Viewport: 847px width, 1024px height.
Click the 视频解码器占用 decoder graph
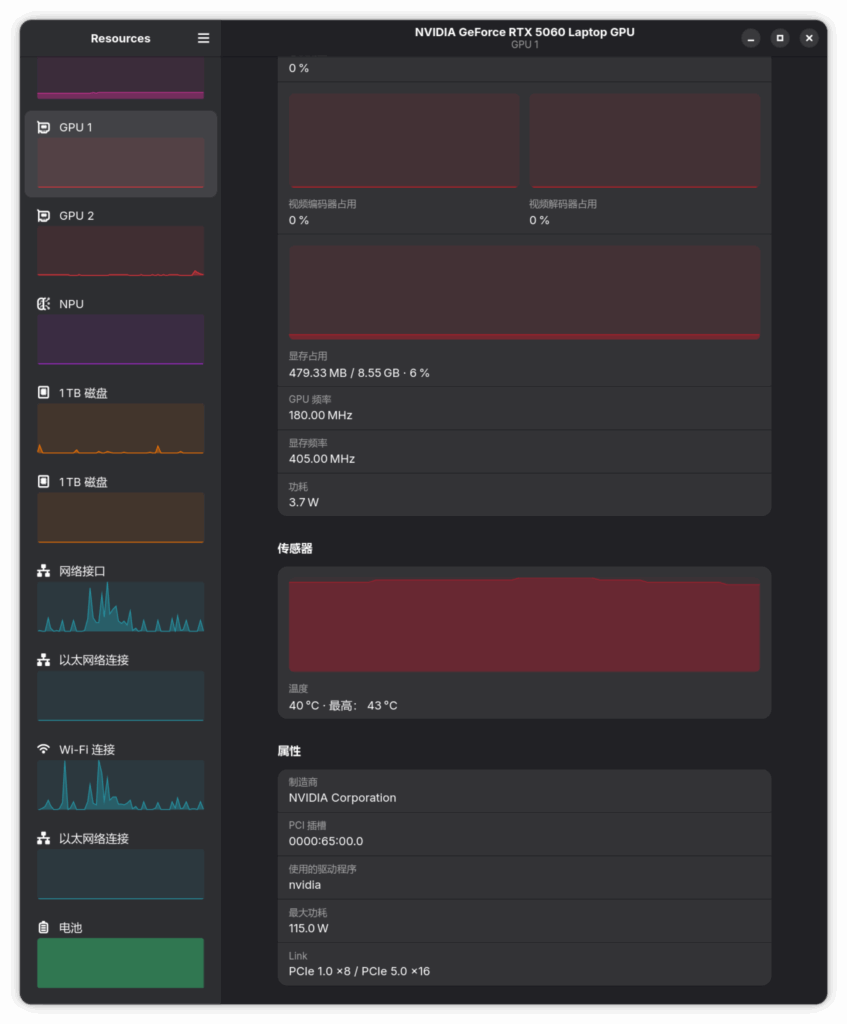(644, 141)
